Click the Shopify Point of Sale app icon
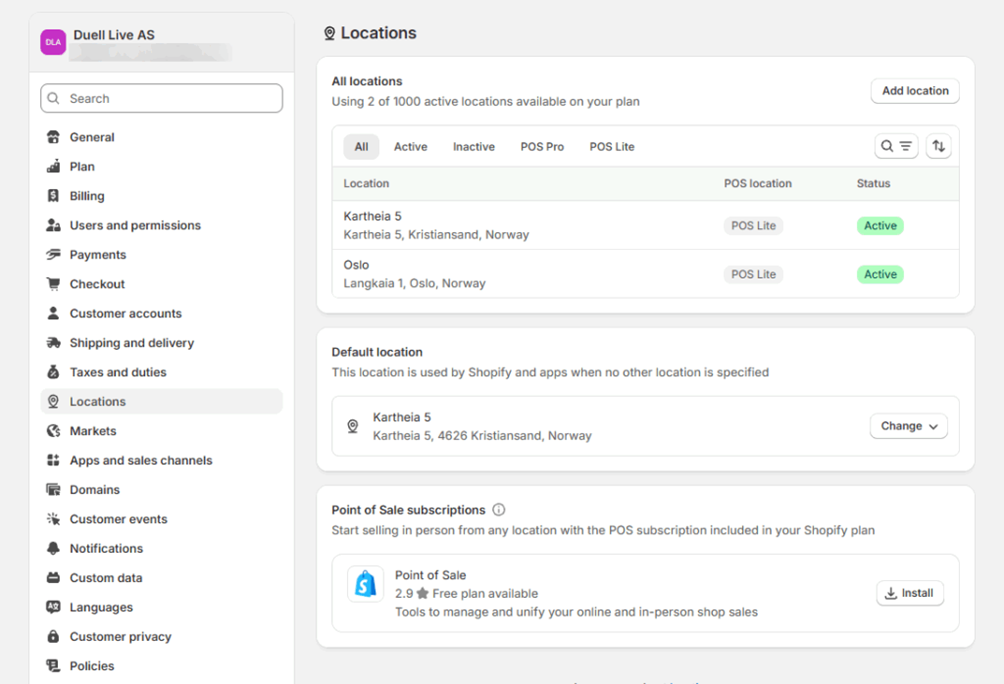The width and height of the screenshot is (1004, 684). pyautogui.click(x=366, y=584)
